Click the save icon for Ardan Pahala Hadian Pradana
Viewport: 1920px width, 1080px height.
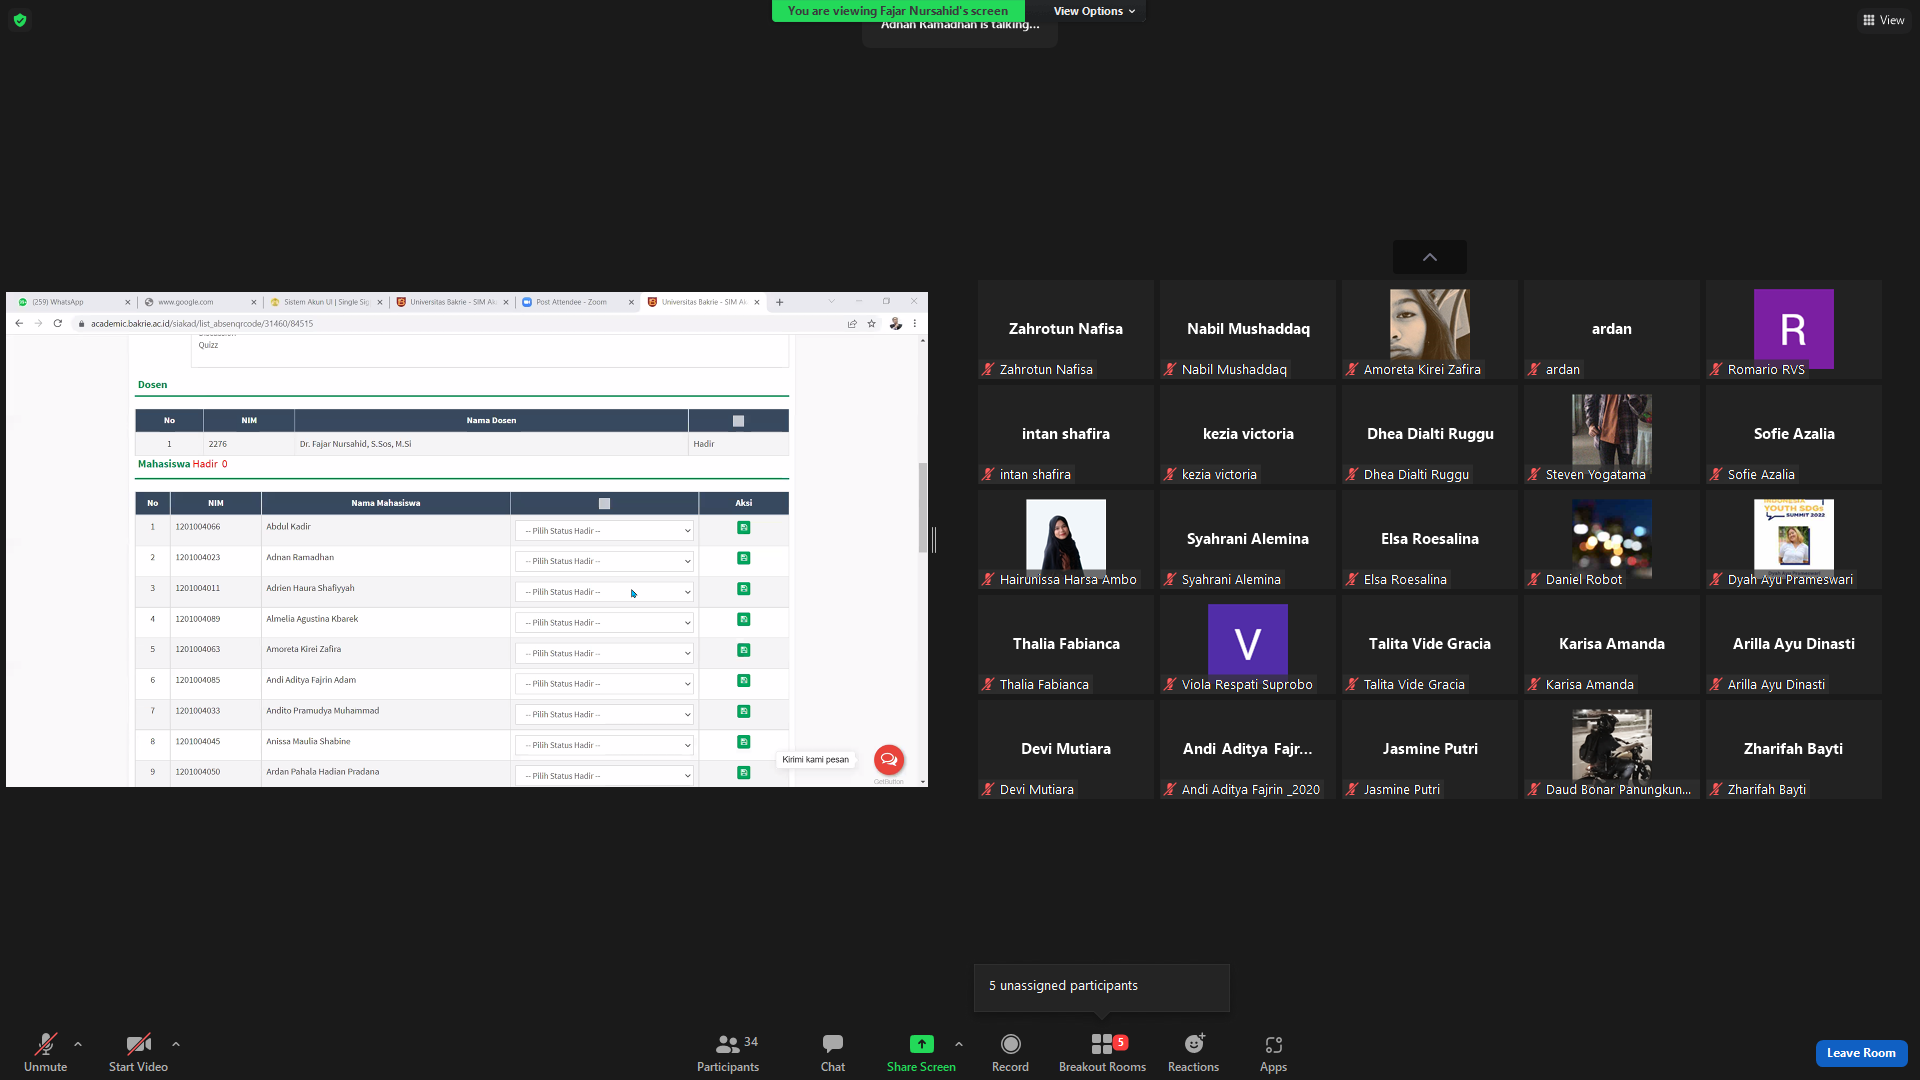pos(744,773)
